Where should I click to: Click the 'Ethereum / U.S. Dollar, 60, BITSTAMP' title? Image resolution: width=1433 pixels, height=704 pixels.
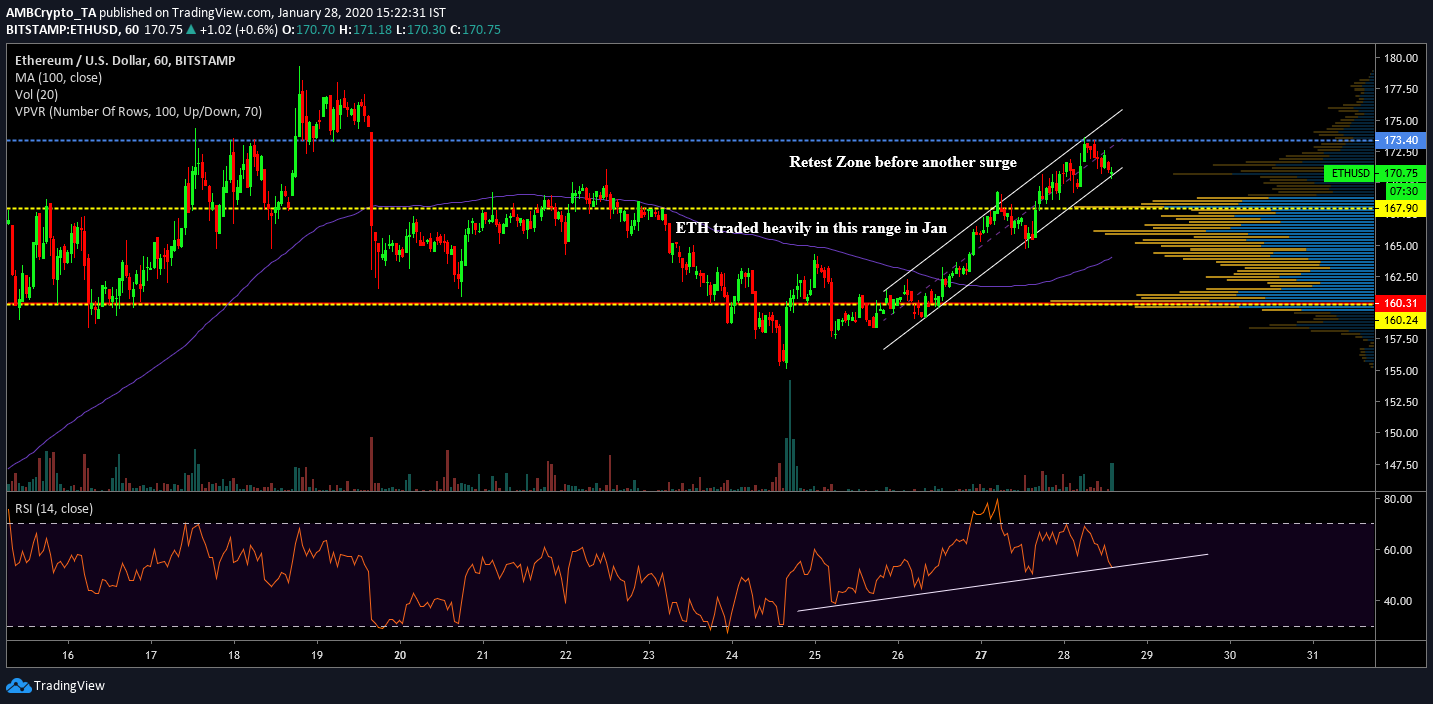coord(127,60)
